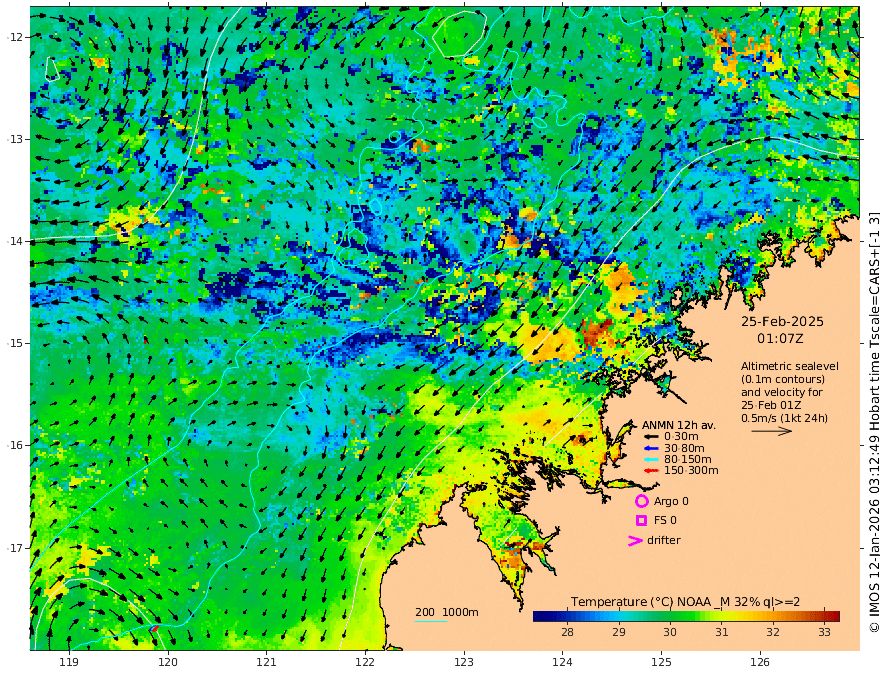The image size is (880, 680).
Task: Click the cyan depth contour legend line
Action: point(431,621)
